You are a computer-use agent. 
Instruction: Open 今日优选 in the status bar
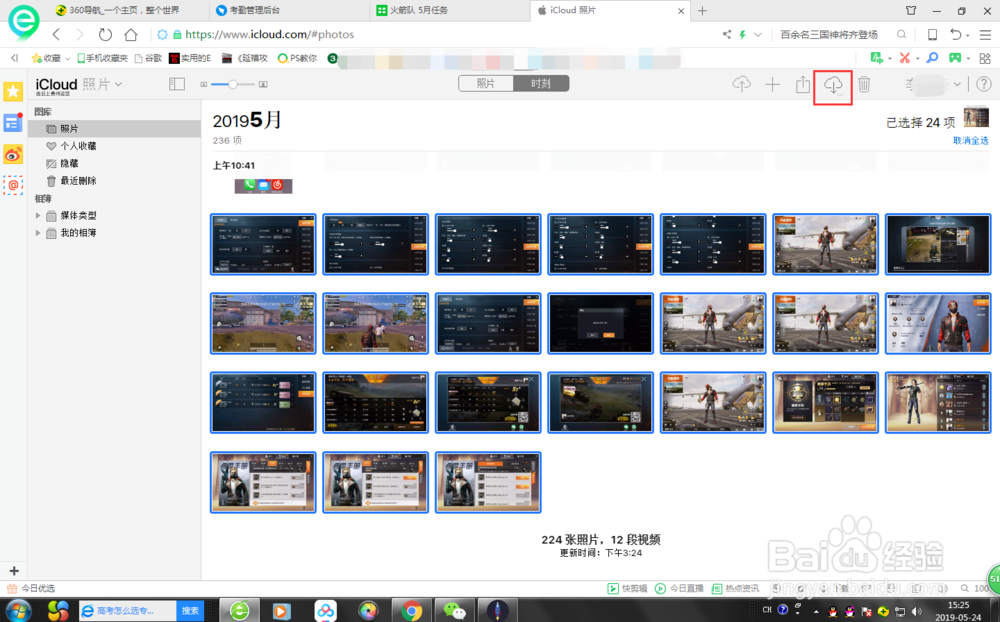coord(31,588)
